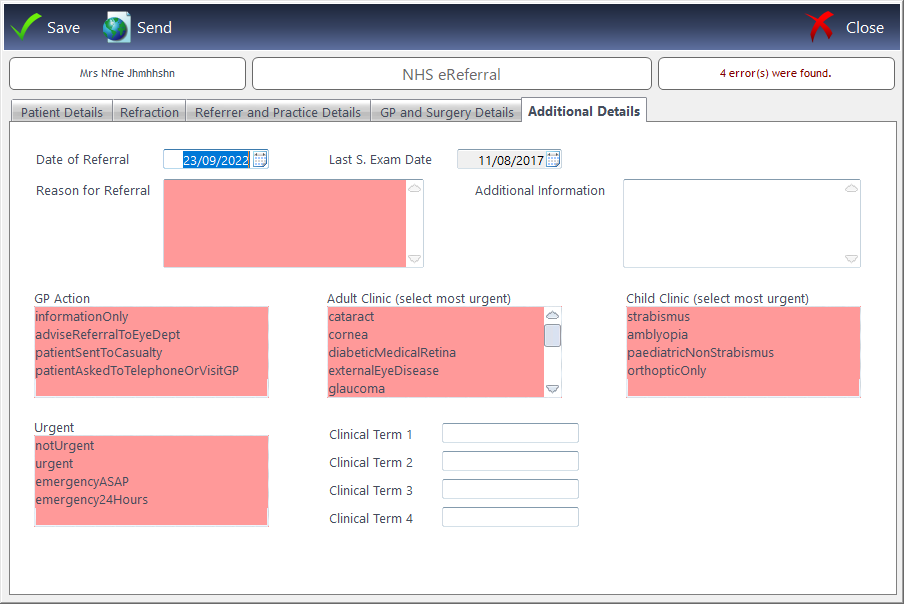The height and width of the screenshot is (604, 904).
Task: Open Referrer and Practice Details tab
Action: (278, 112)
